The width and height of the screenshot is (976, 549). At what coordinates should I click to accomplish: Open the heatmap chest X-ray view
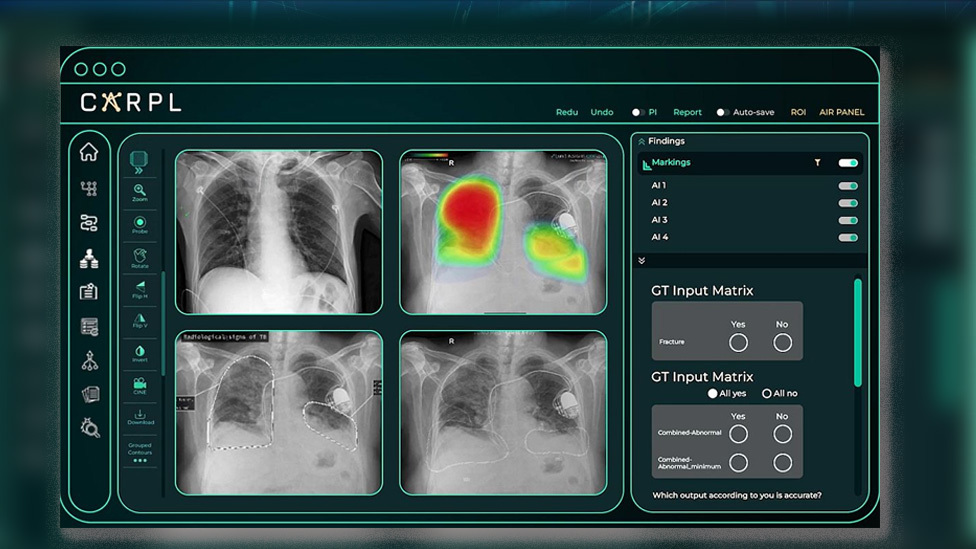click(x=503, y=232)
